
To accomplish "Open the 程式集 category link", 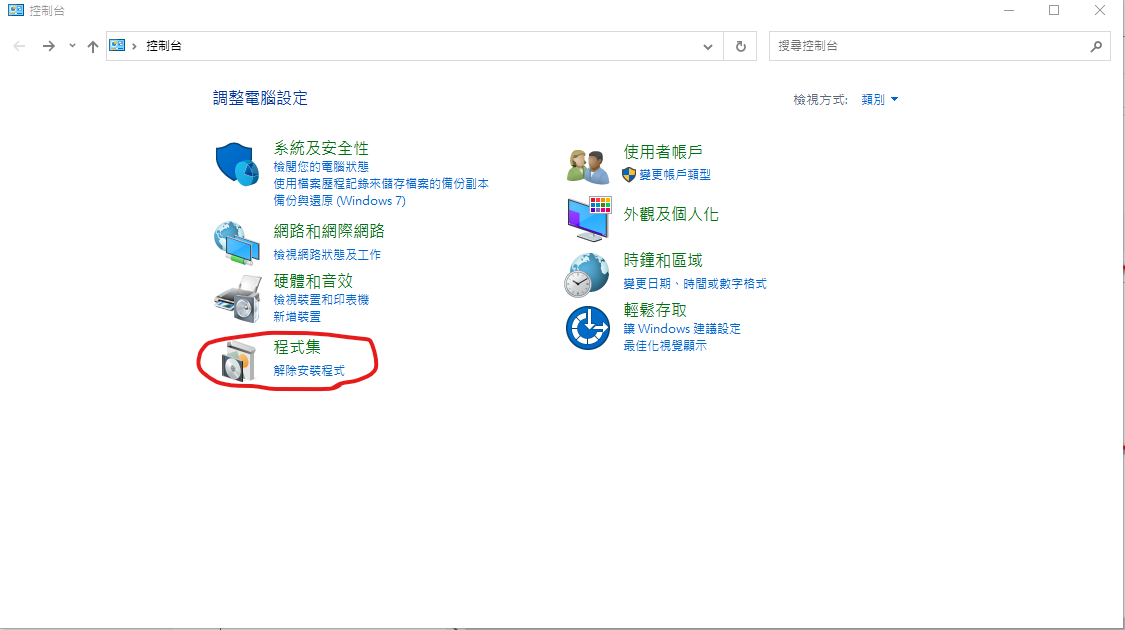I will point(297,347).
